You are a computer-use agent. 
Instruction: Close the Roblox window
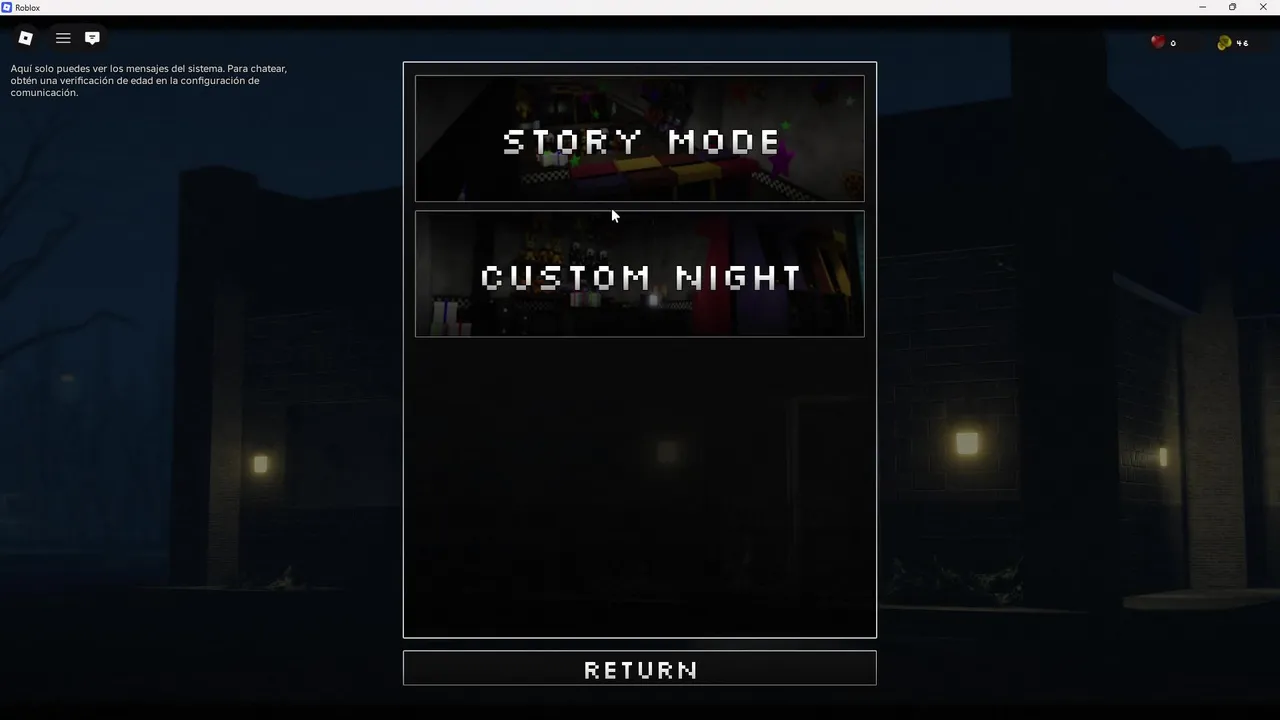click(1263, 7)
